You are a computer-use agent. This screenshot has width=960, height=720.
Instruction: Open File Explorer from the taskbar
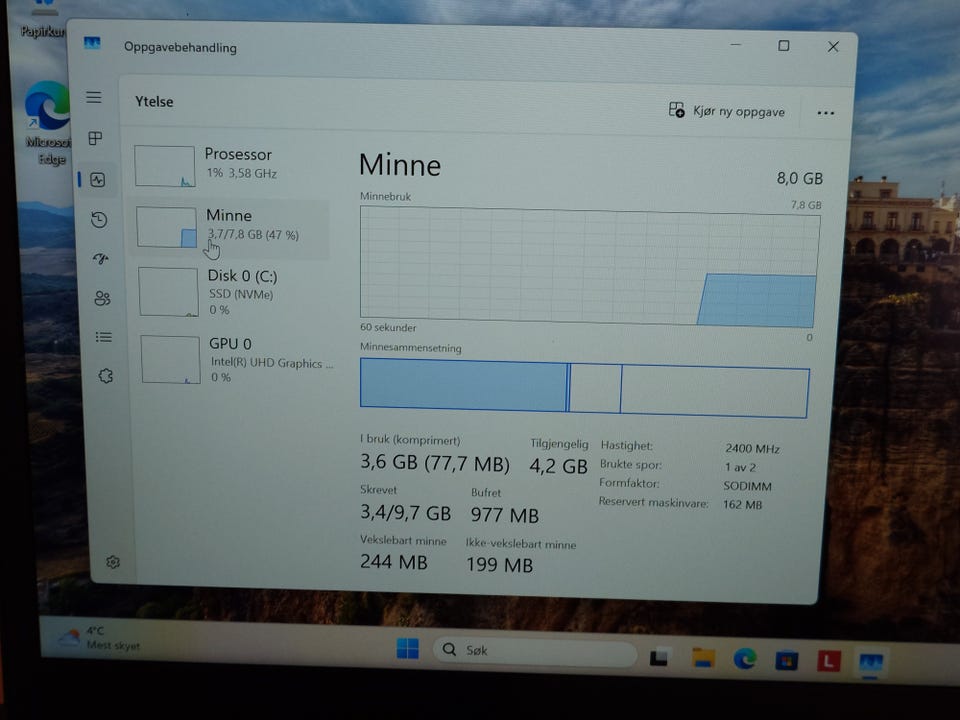703,658
